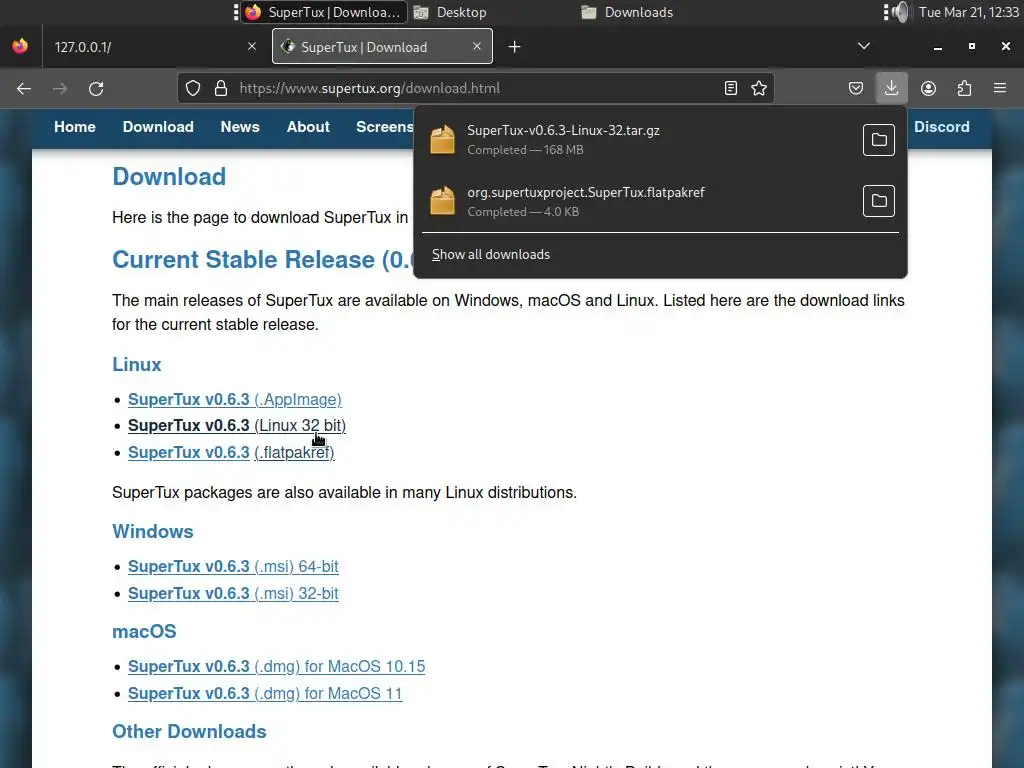Open a new tab with the plus icon
The image size is (1024, 768).
(515, 47)
